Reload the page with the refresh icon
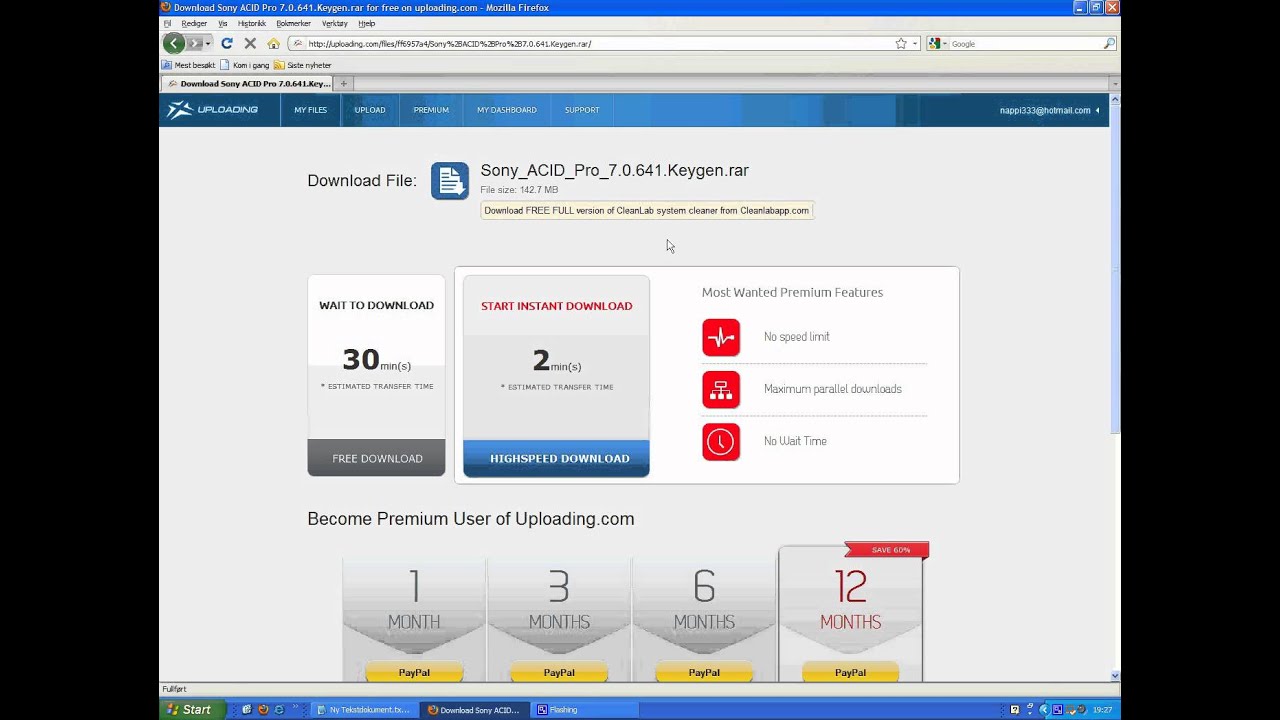1280x720 pixels. pyautogui.click(x=227, y=43)
